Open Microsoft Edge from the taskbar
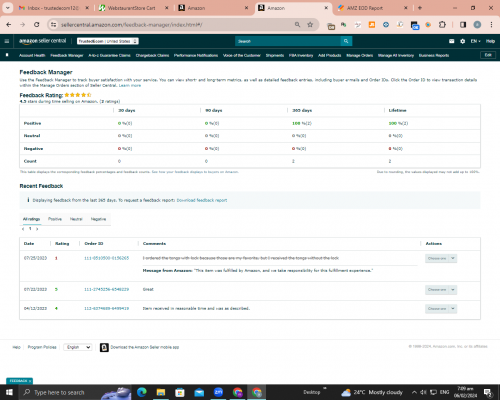Viewport: 500px width, 400px height. pos(142,392)
